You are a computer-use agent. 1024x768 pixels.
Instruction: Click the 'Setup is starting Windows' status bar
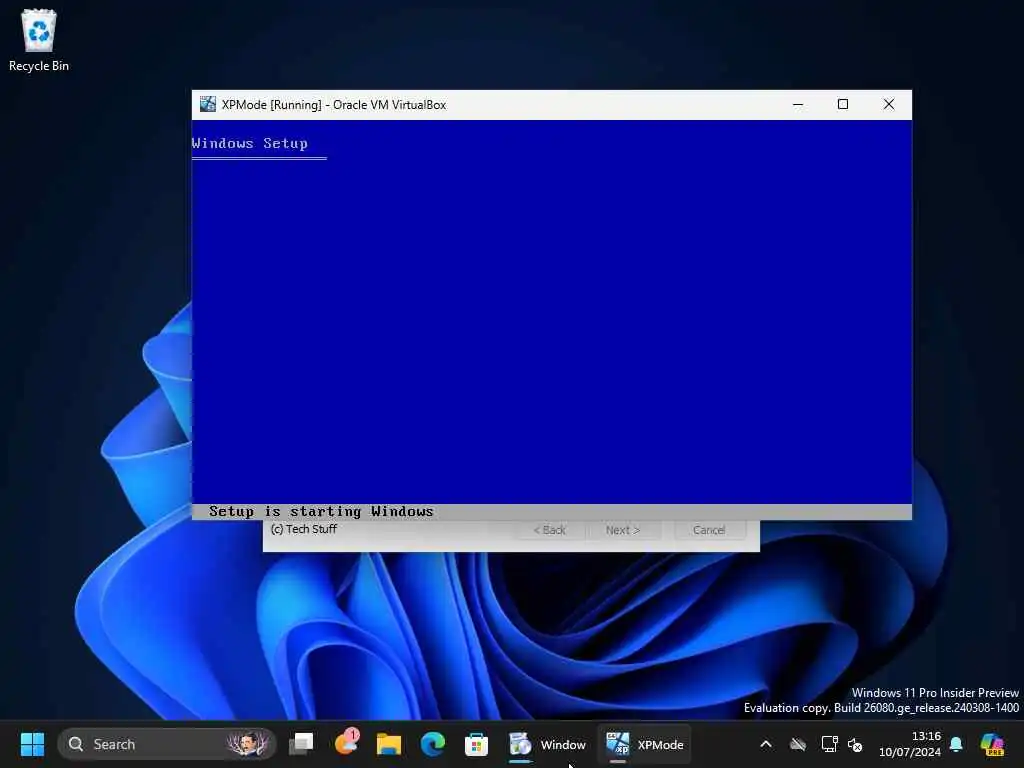coord(552,511)
